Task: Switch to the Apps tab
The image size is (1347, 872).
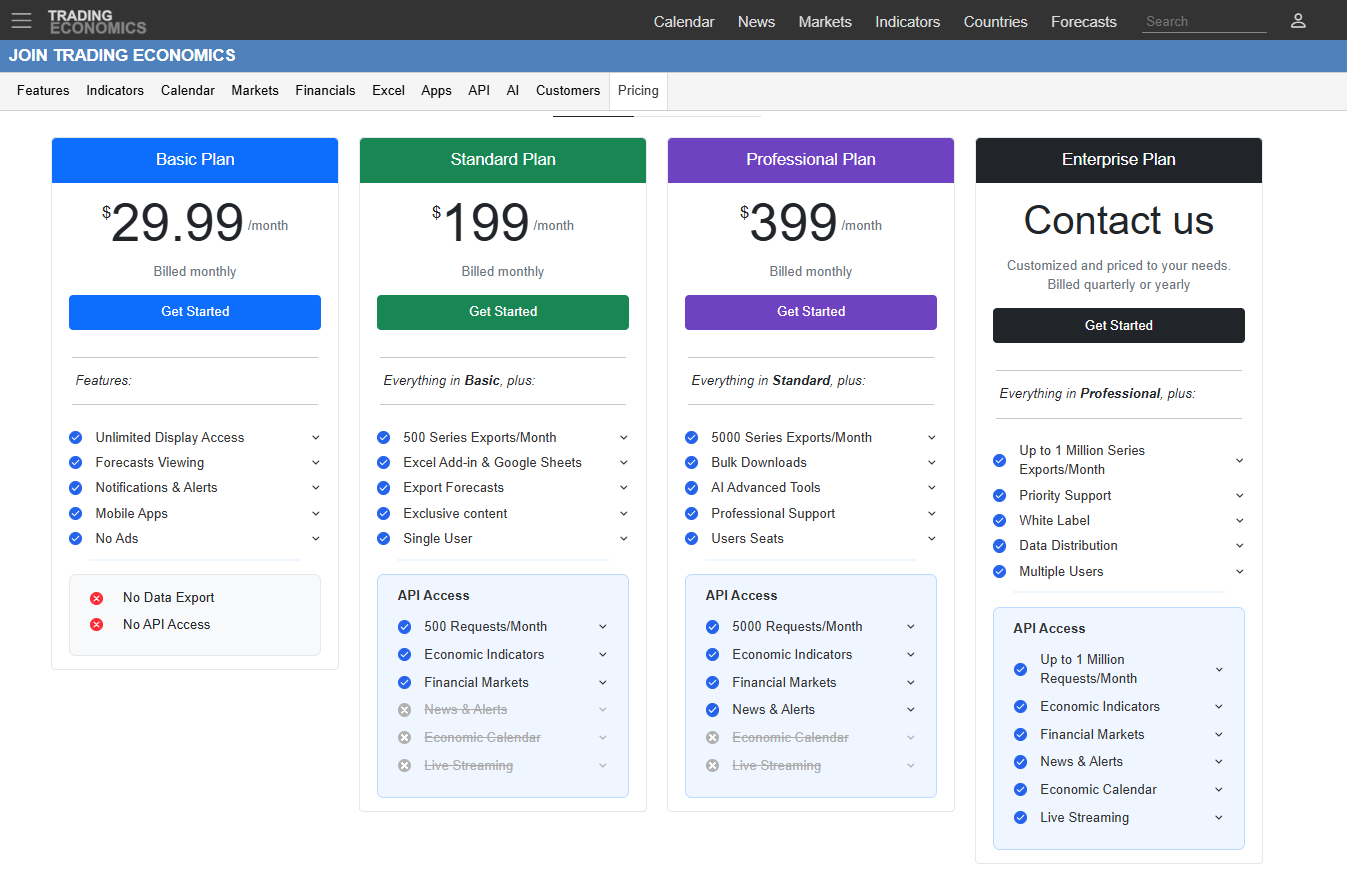Action: (x=436, y=91)
